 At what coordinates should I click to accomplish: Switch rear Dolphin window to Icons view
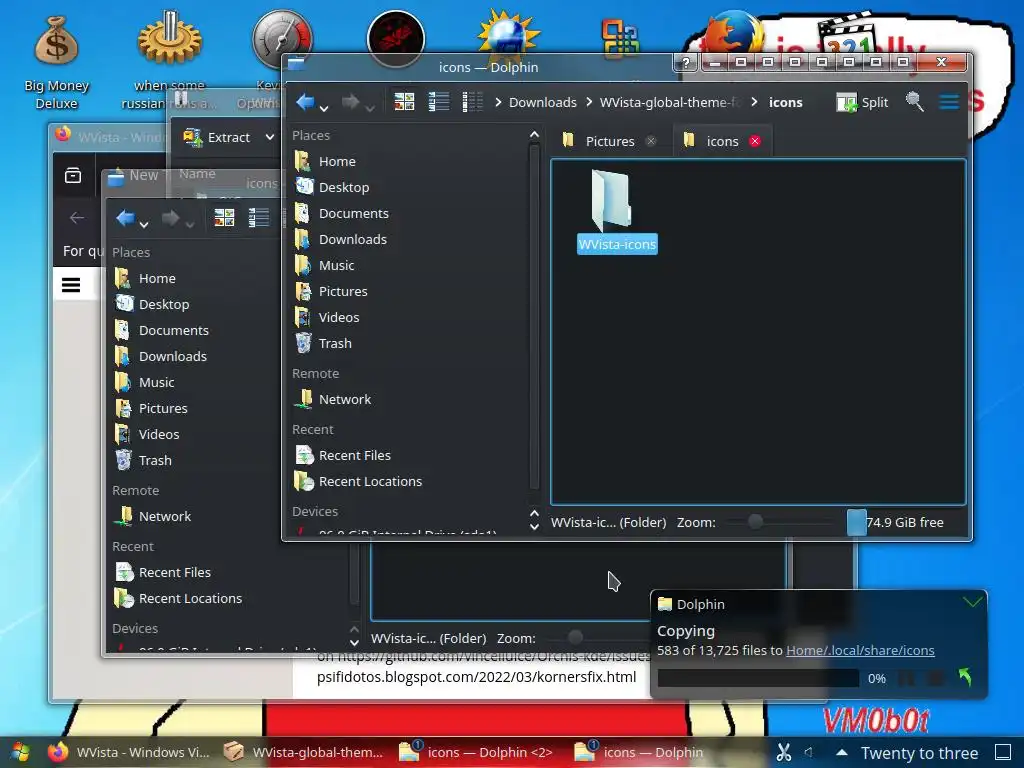[224, 218]
